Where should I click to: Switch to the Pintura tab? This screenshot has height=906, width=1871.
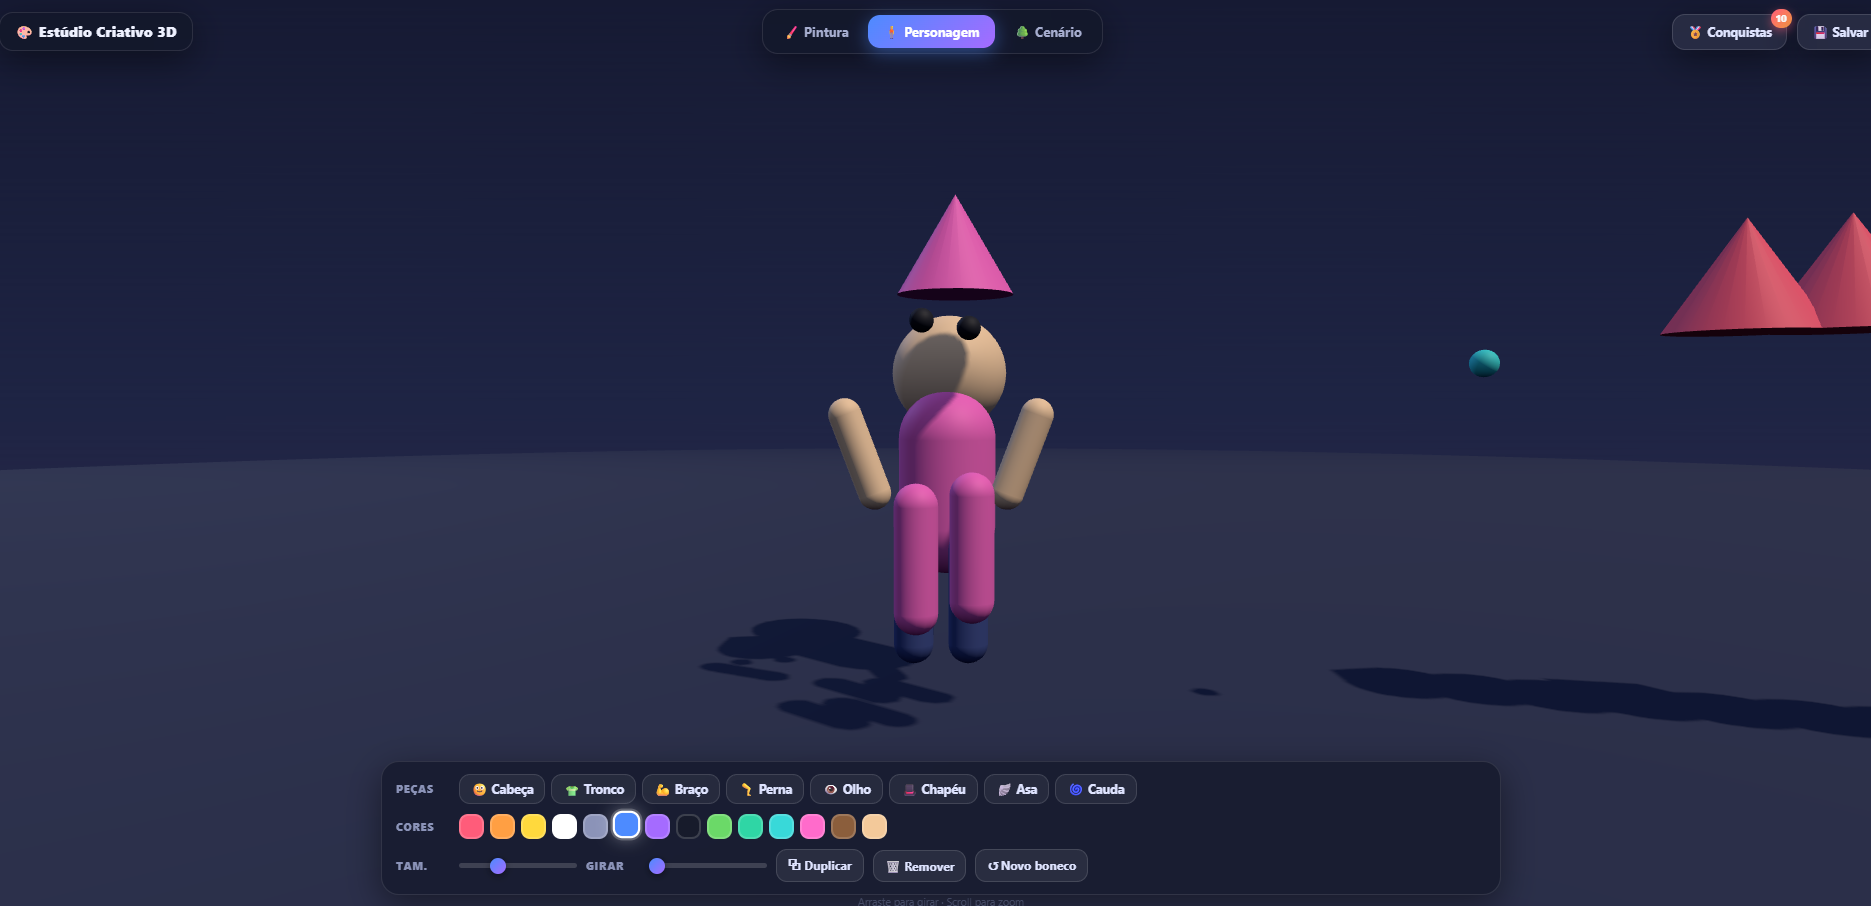click(x=816, y=32)
